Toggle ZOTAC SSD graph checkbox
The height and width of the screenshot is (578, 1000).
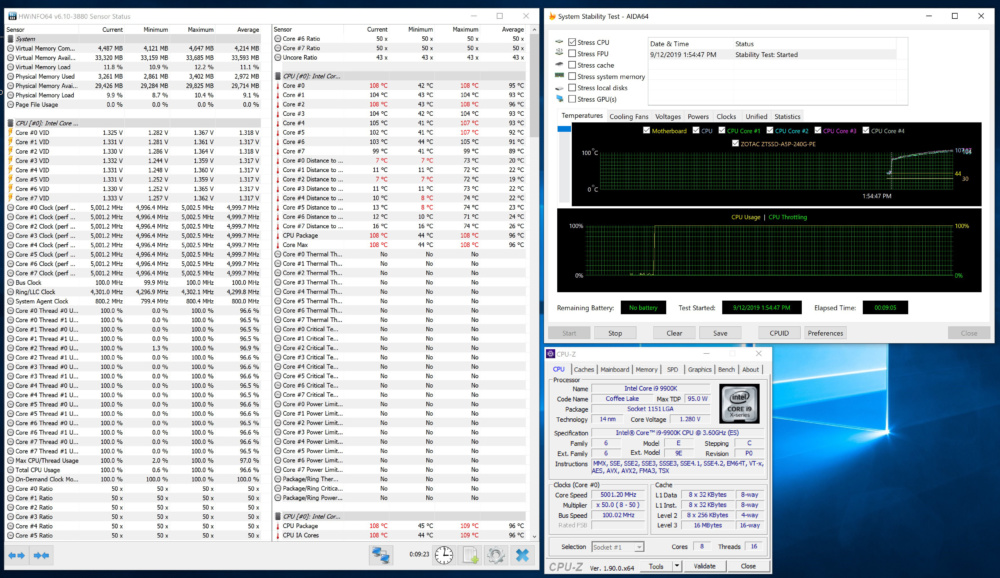tap(735, 144)
